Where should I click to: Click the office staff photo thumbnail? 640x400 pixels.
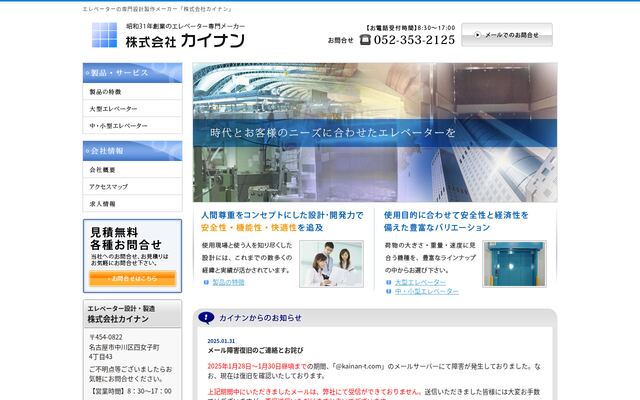click(331, 264)
